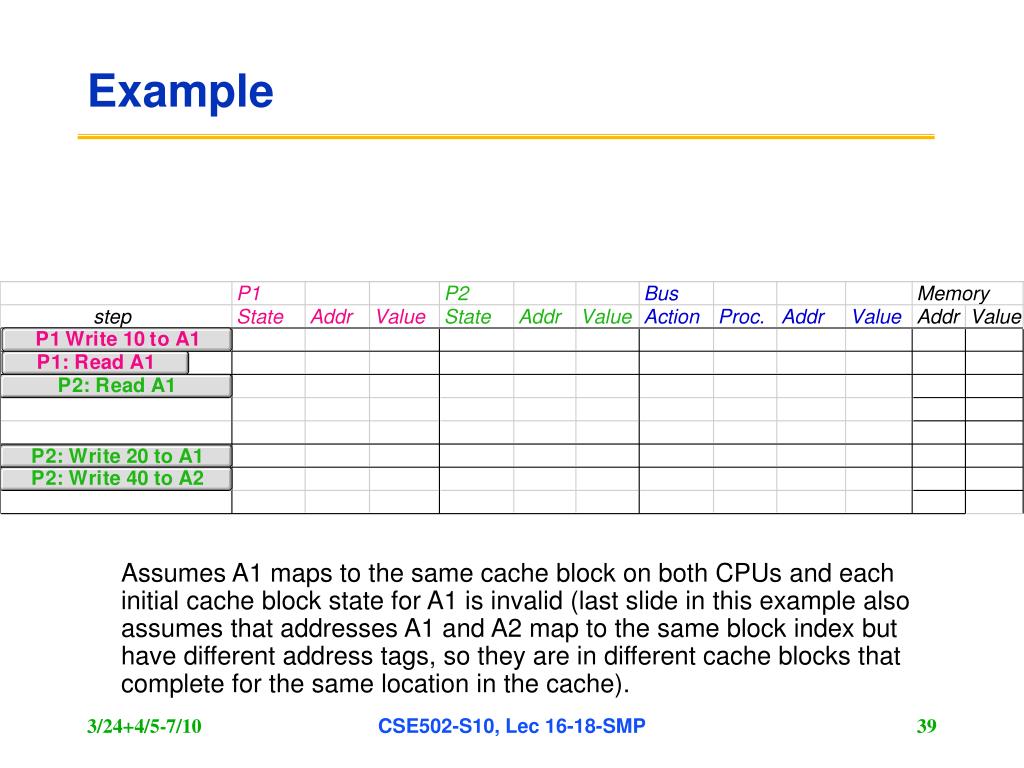Click the Memory 'Value' column header
The height and width of the screenshot is (768, 1024).
click(996, 317)
